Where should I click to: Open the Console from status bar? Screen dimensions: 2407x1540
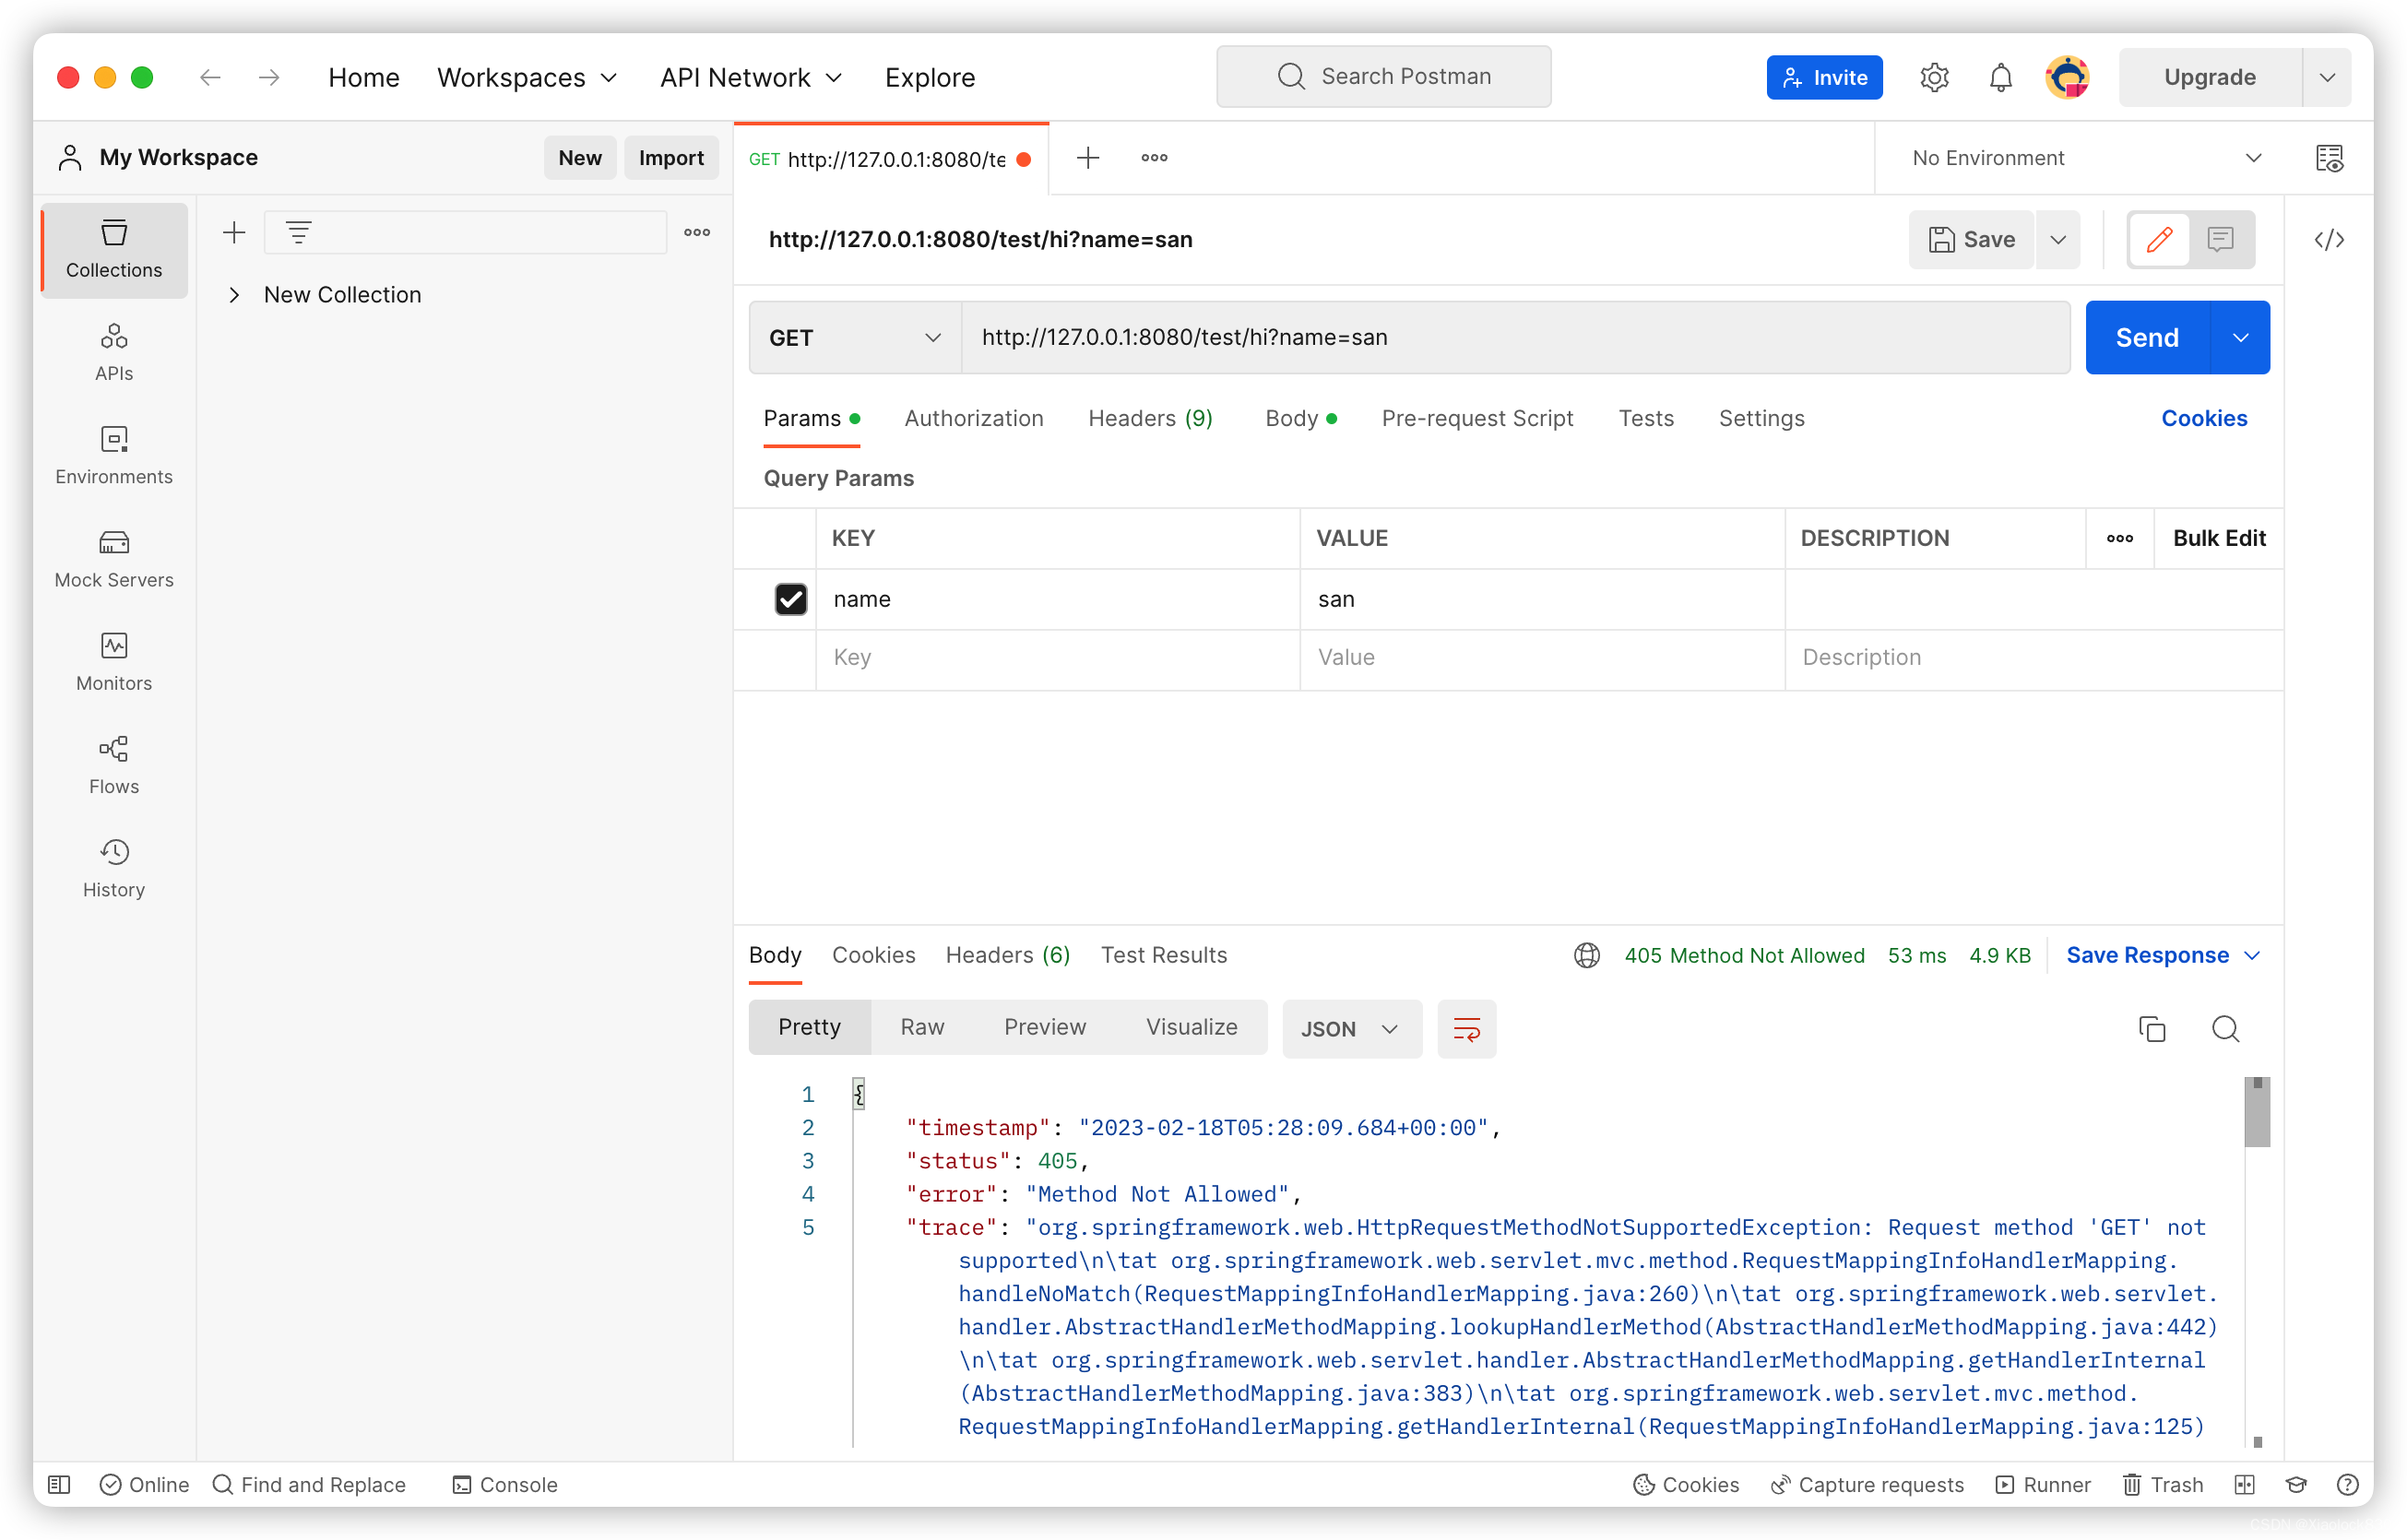pos(504,1484)
